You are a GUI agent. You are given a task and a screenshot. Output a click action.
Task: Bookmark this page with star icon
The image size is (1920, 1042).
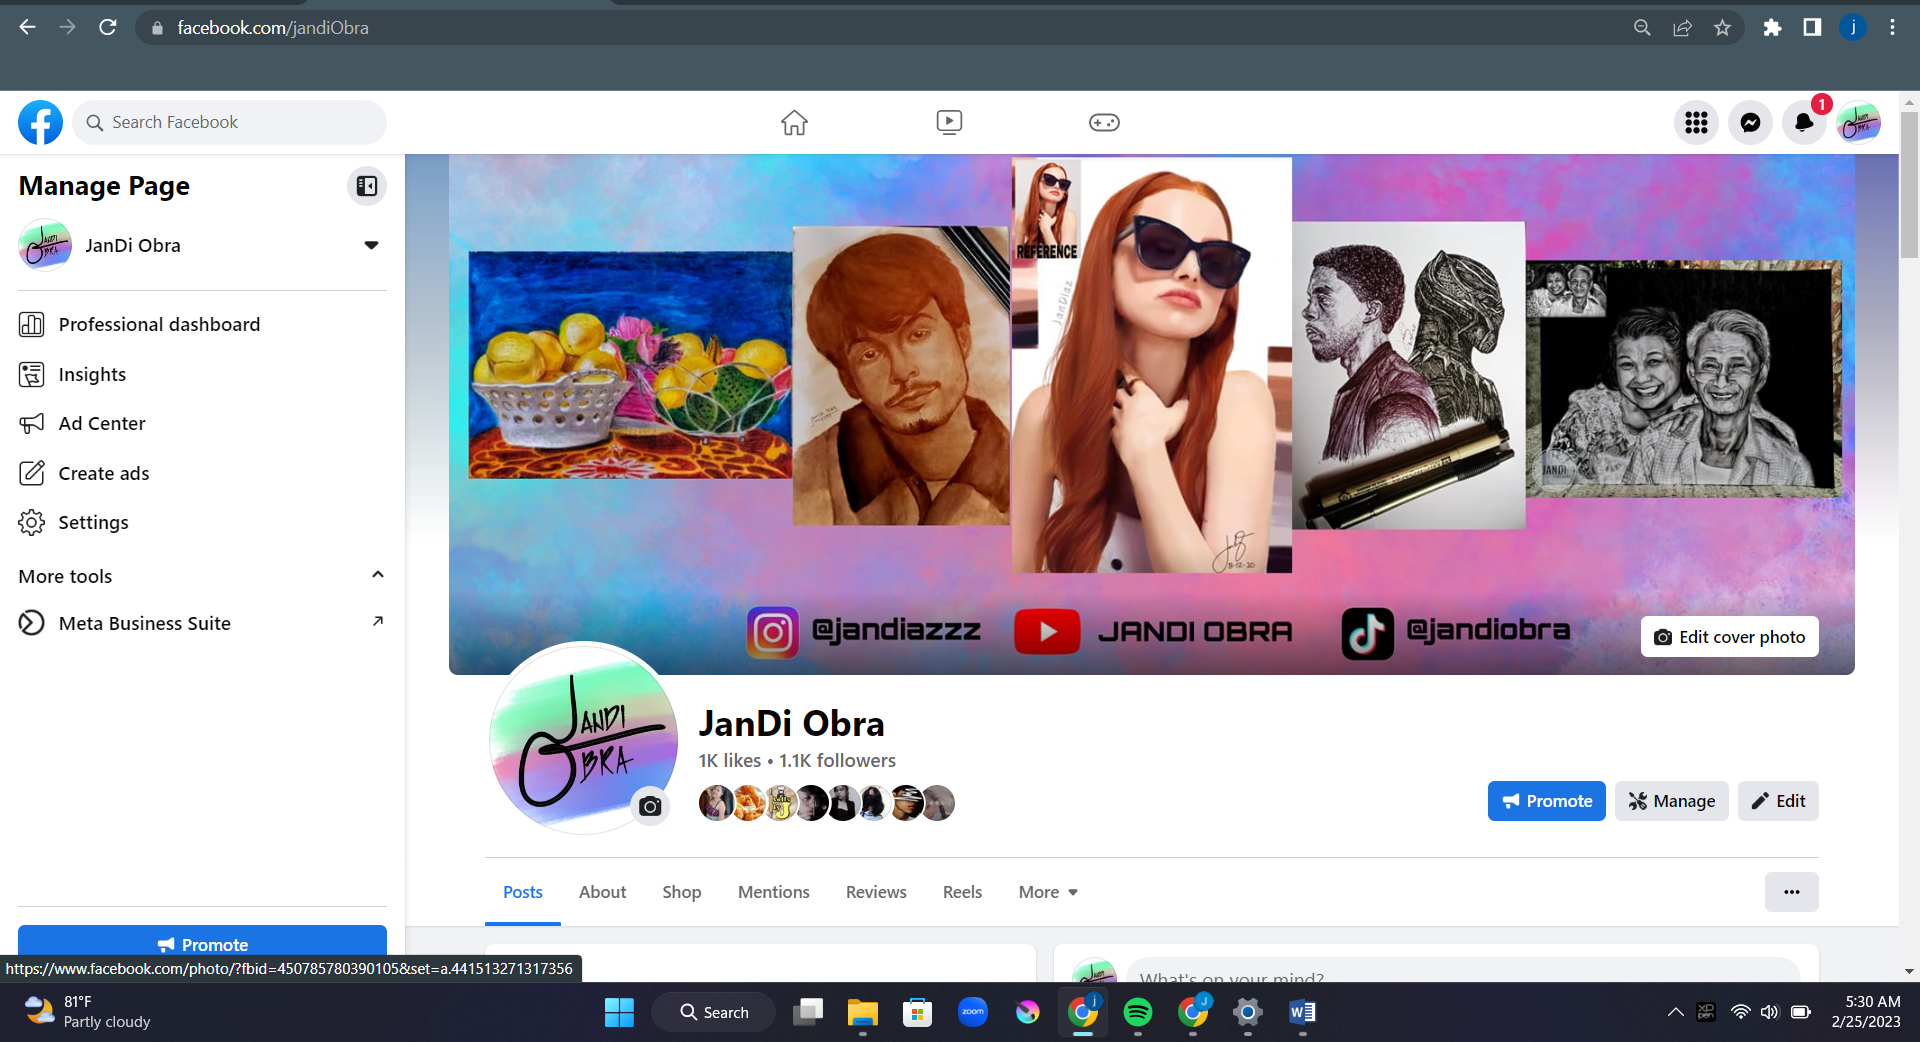tap(1722, 28)
